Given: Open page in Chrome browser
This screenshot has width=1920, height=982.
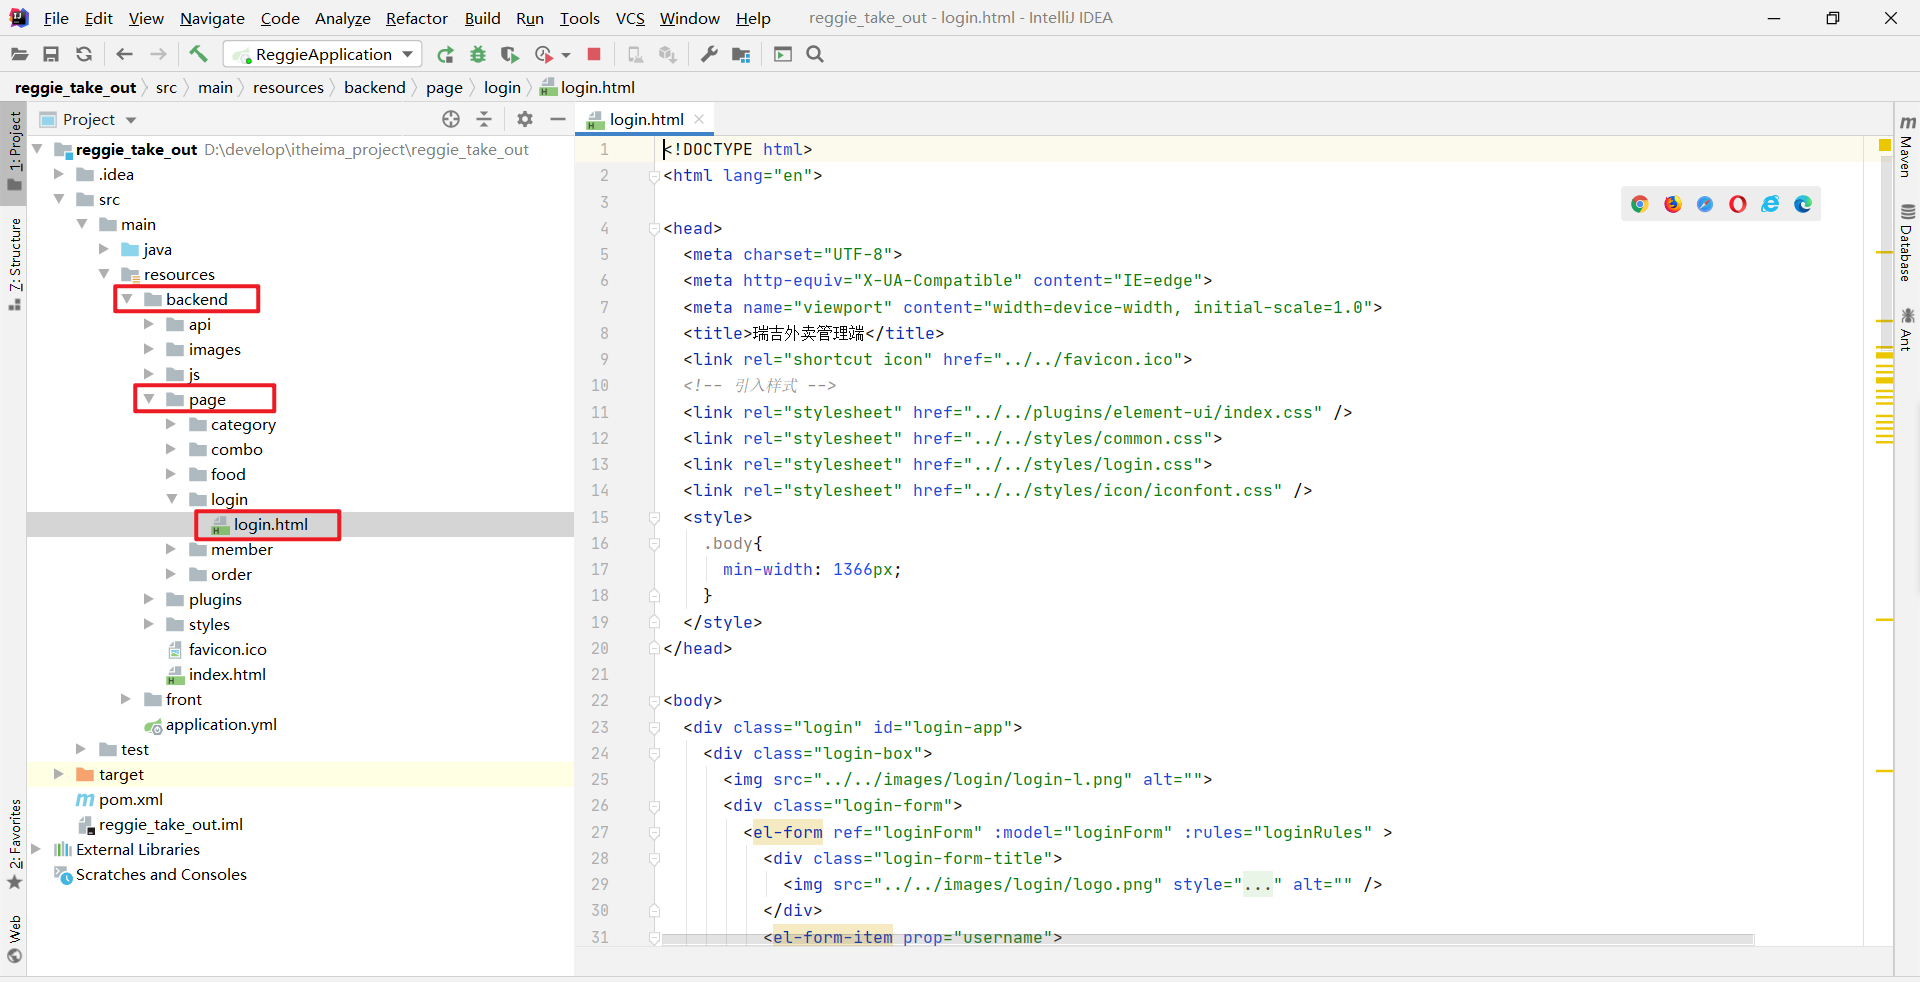Looking at the screenshot, I should (1640, 204).
